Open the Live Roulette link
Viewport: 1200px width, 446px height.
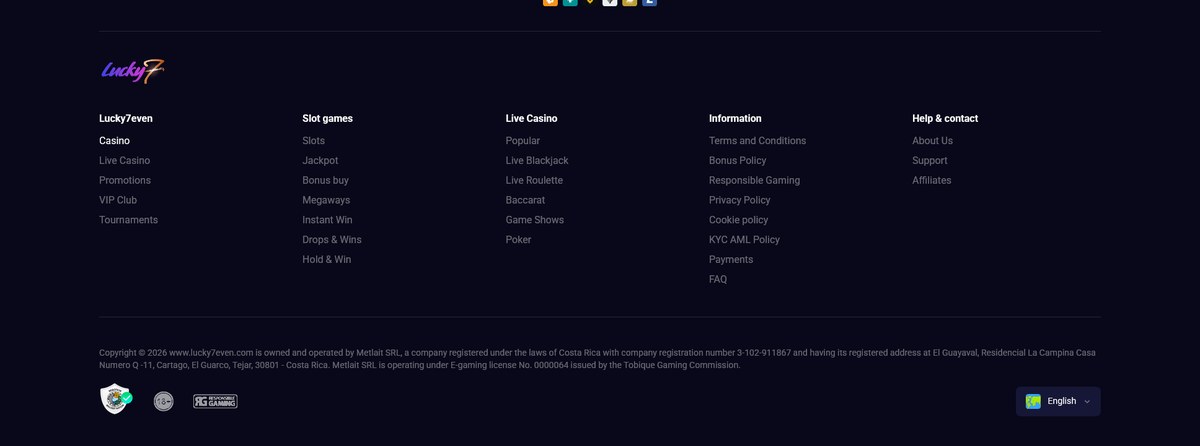click(x=534, y=181)
